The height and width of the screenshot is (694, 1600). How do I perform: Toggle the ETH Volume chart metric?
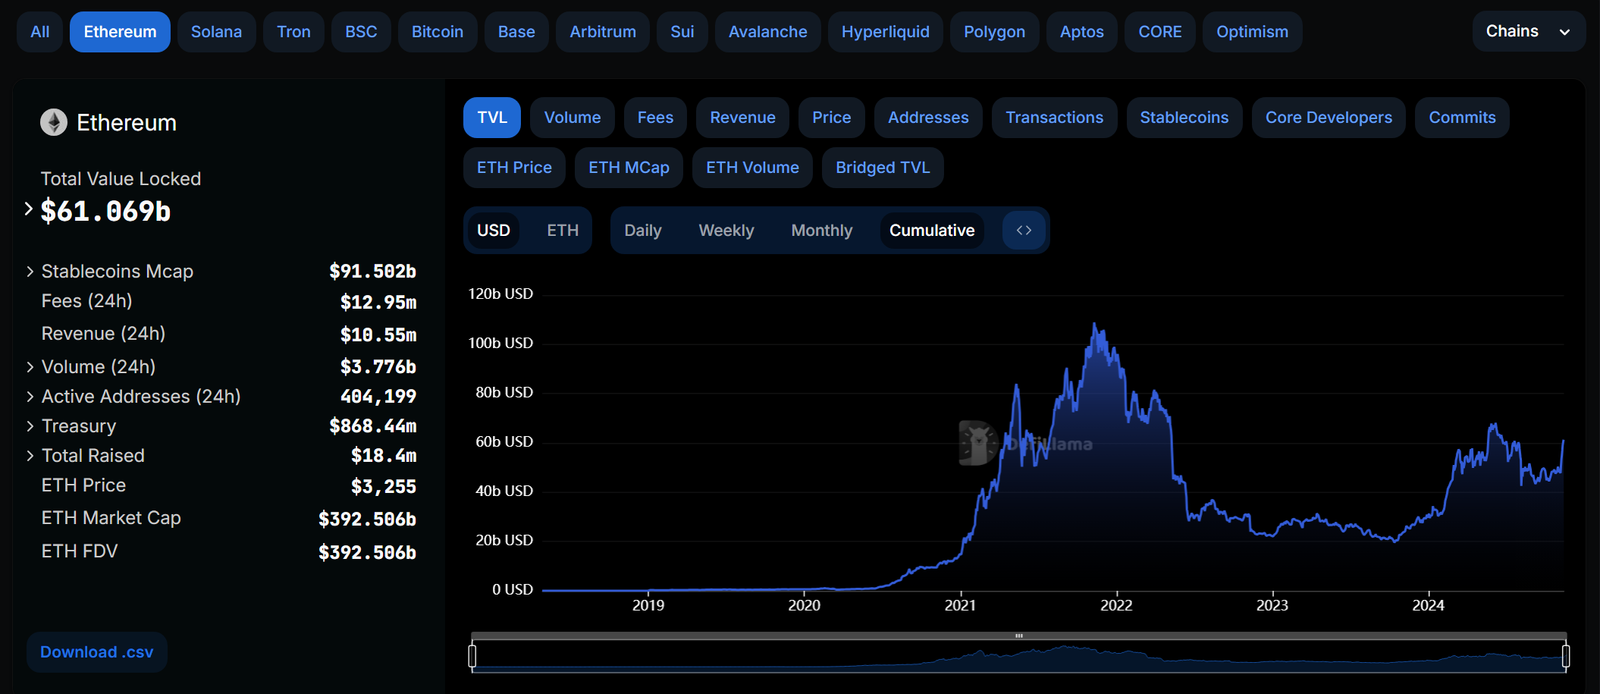click(x=752, y=167)
